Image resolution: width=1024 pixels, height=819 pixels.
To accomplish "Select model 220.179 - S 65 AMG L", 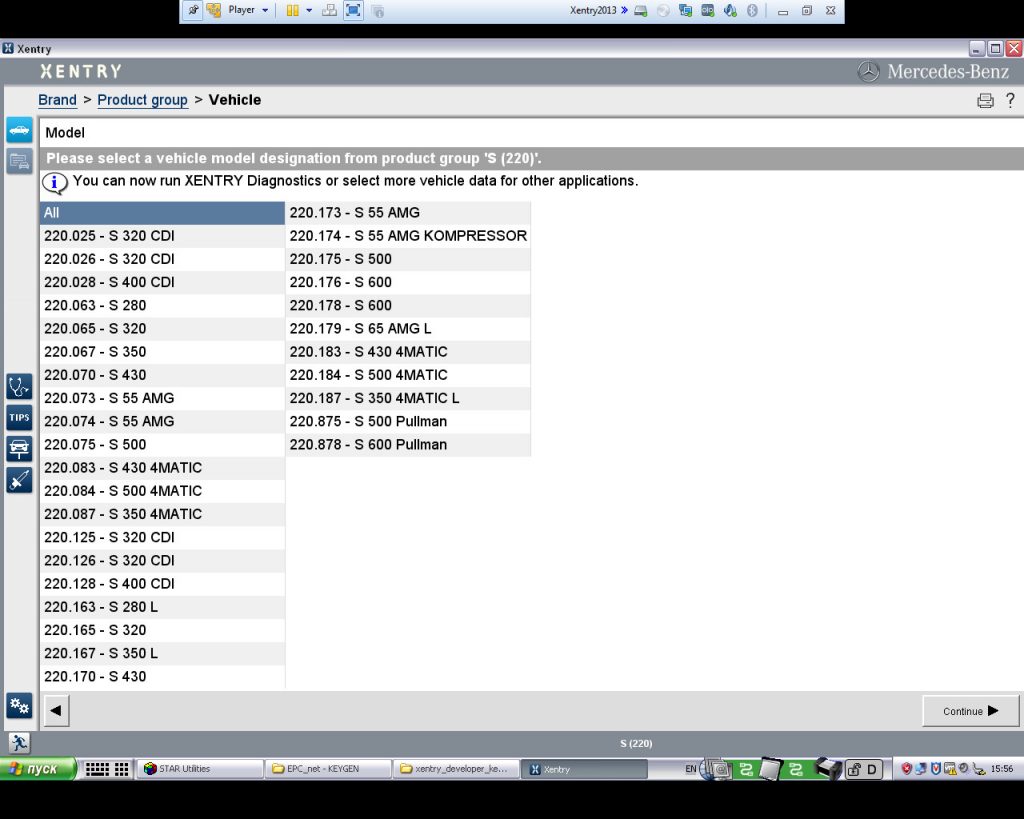I will [x=408, y=329].
